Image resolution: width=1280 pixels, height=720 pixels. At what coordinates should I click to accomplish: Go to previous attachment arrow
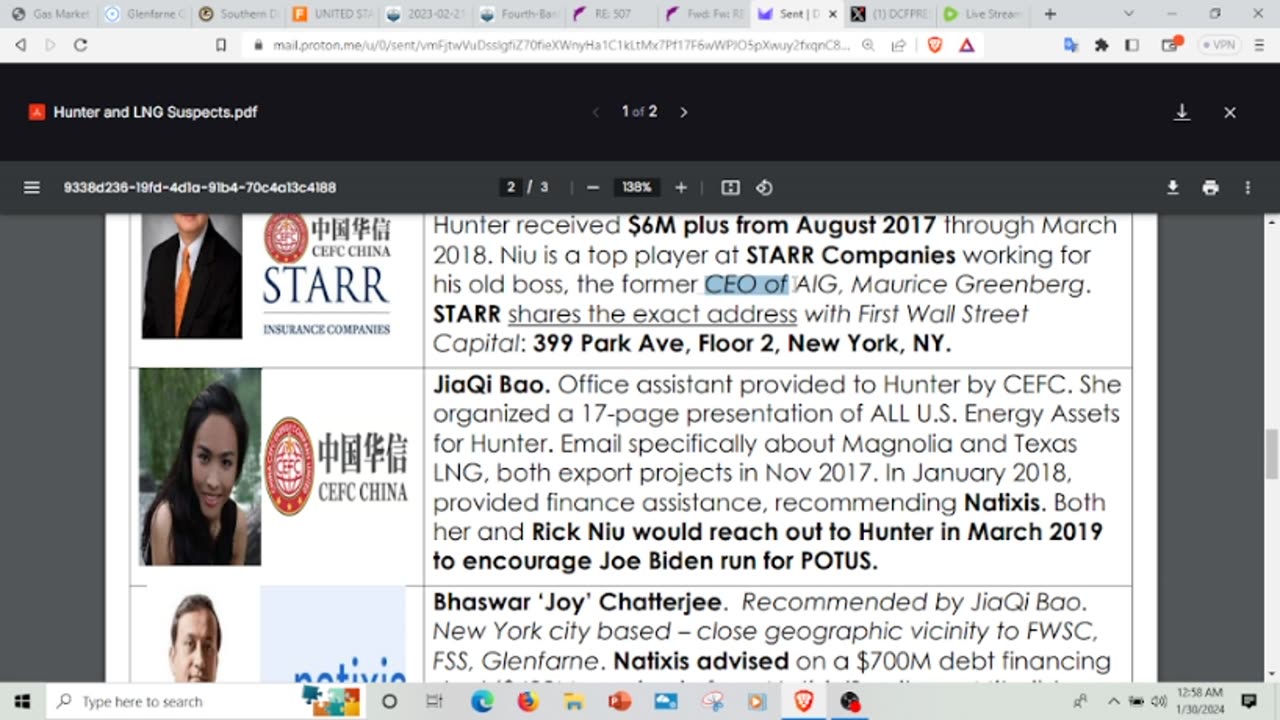596,112
